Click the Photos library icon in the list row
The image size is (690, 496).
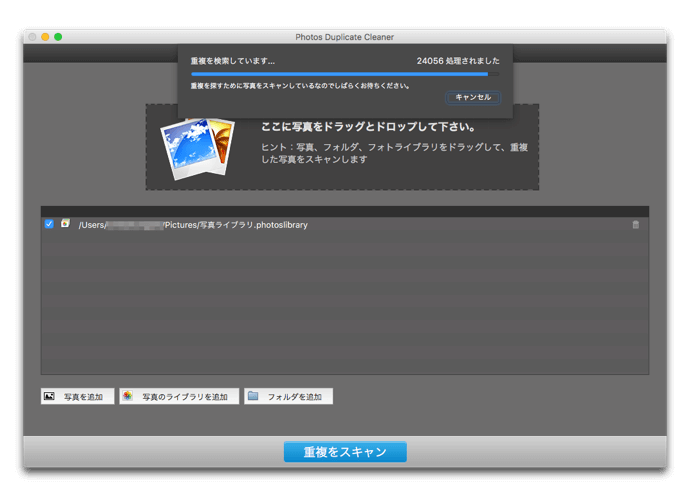(x=66, y=224)
